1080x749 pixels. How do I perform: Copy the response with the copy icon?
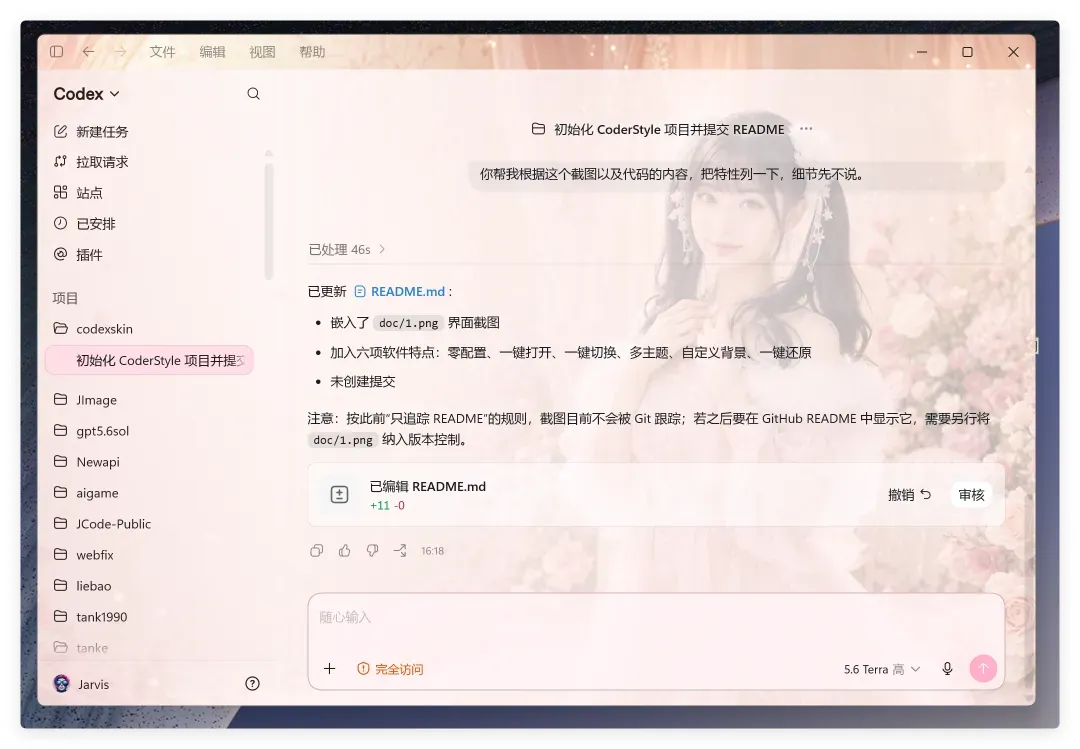pos(317,551)
